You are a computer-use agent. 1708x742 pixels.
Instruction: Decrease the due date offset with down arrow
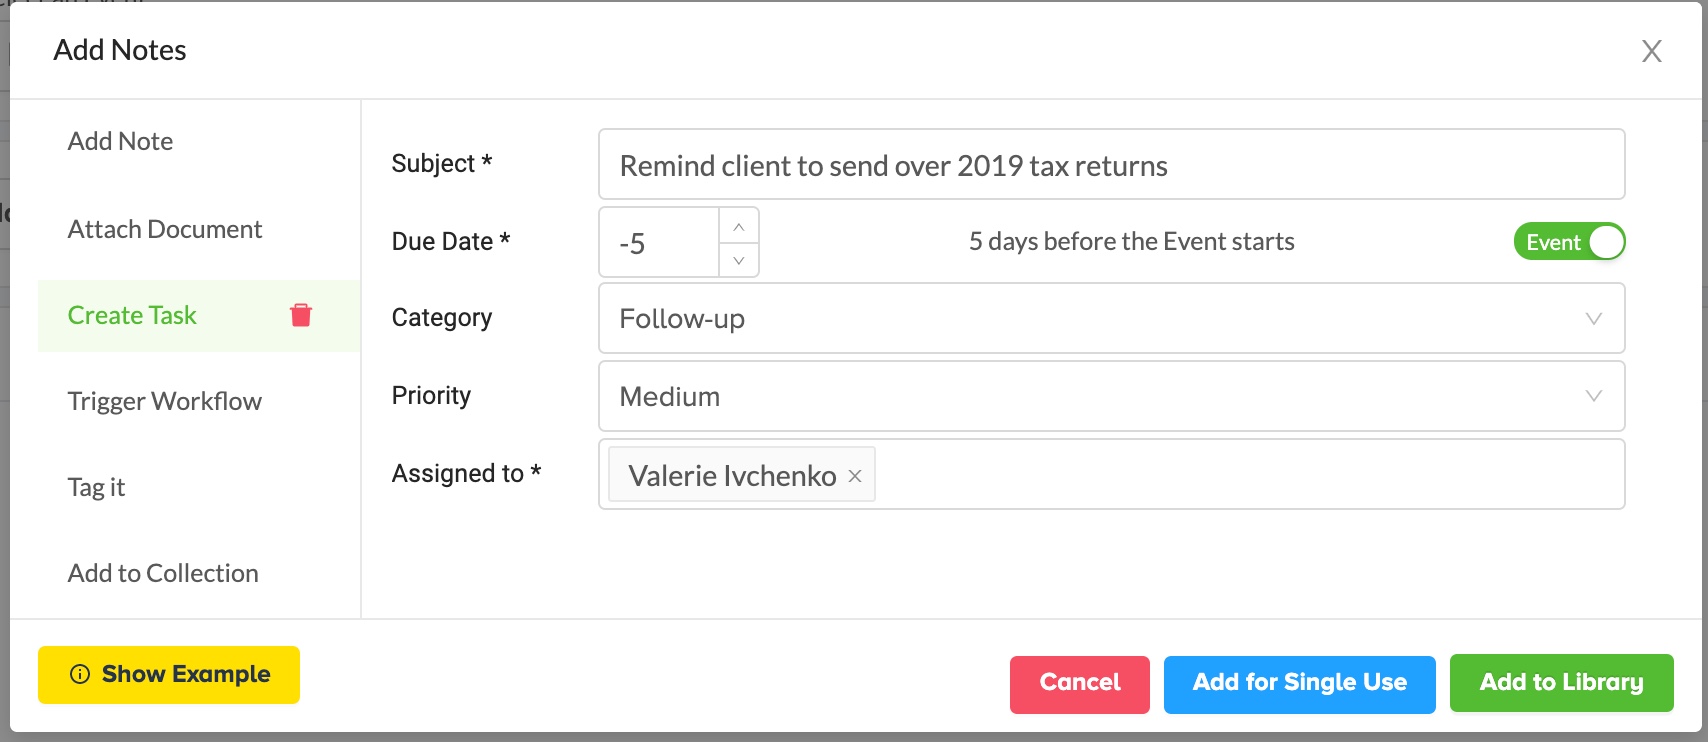coord(739,260)
